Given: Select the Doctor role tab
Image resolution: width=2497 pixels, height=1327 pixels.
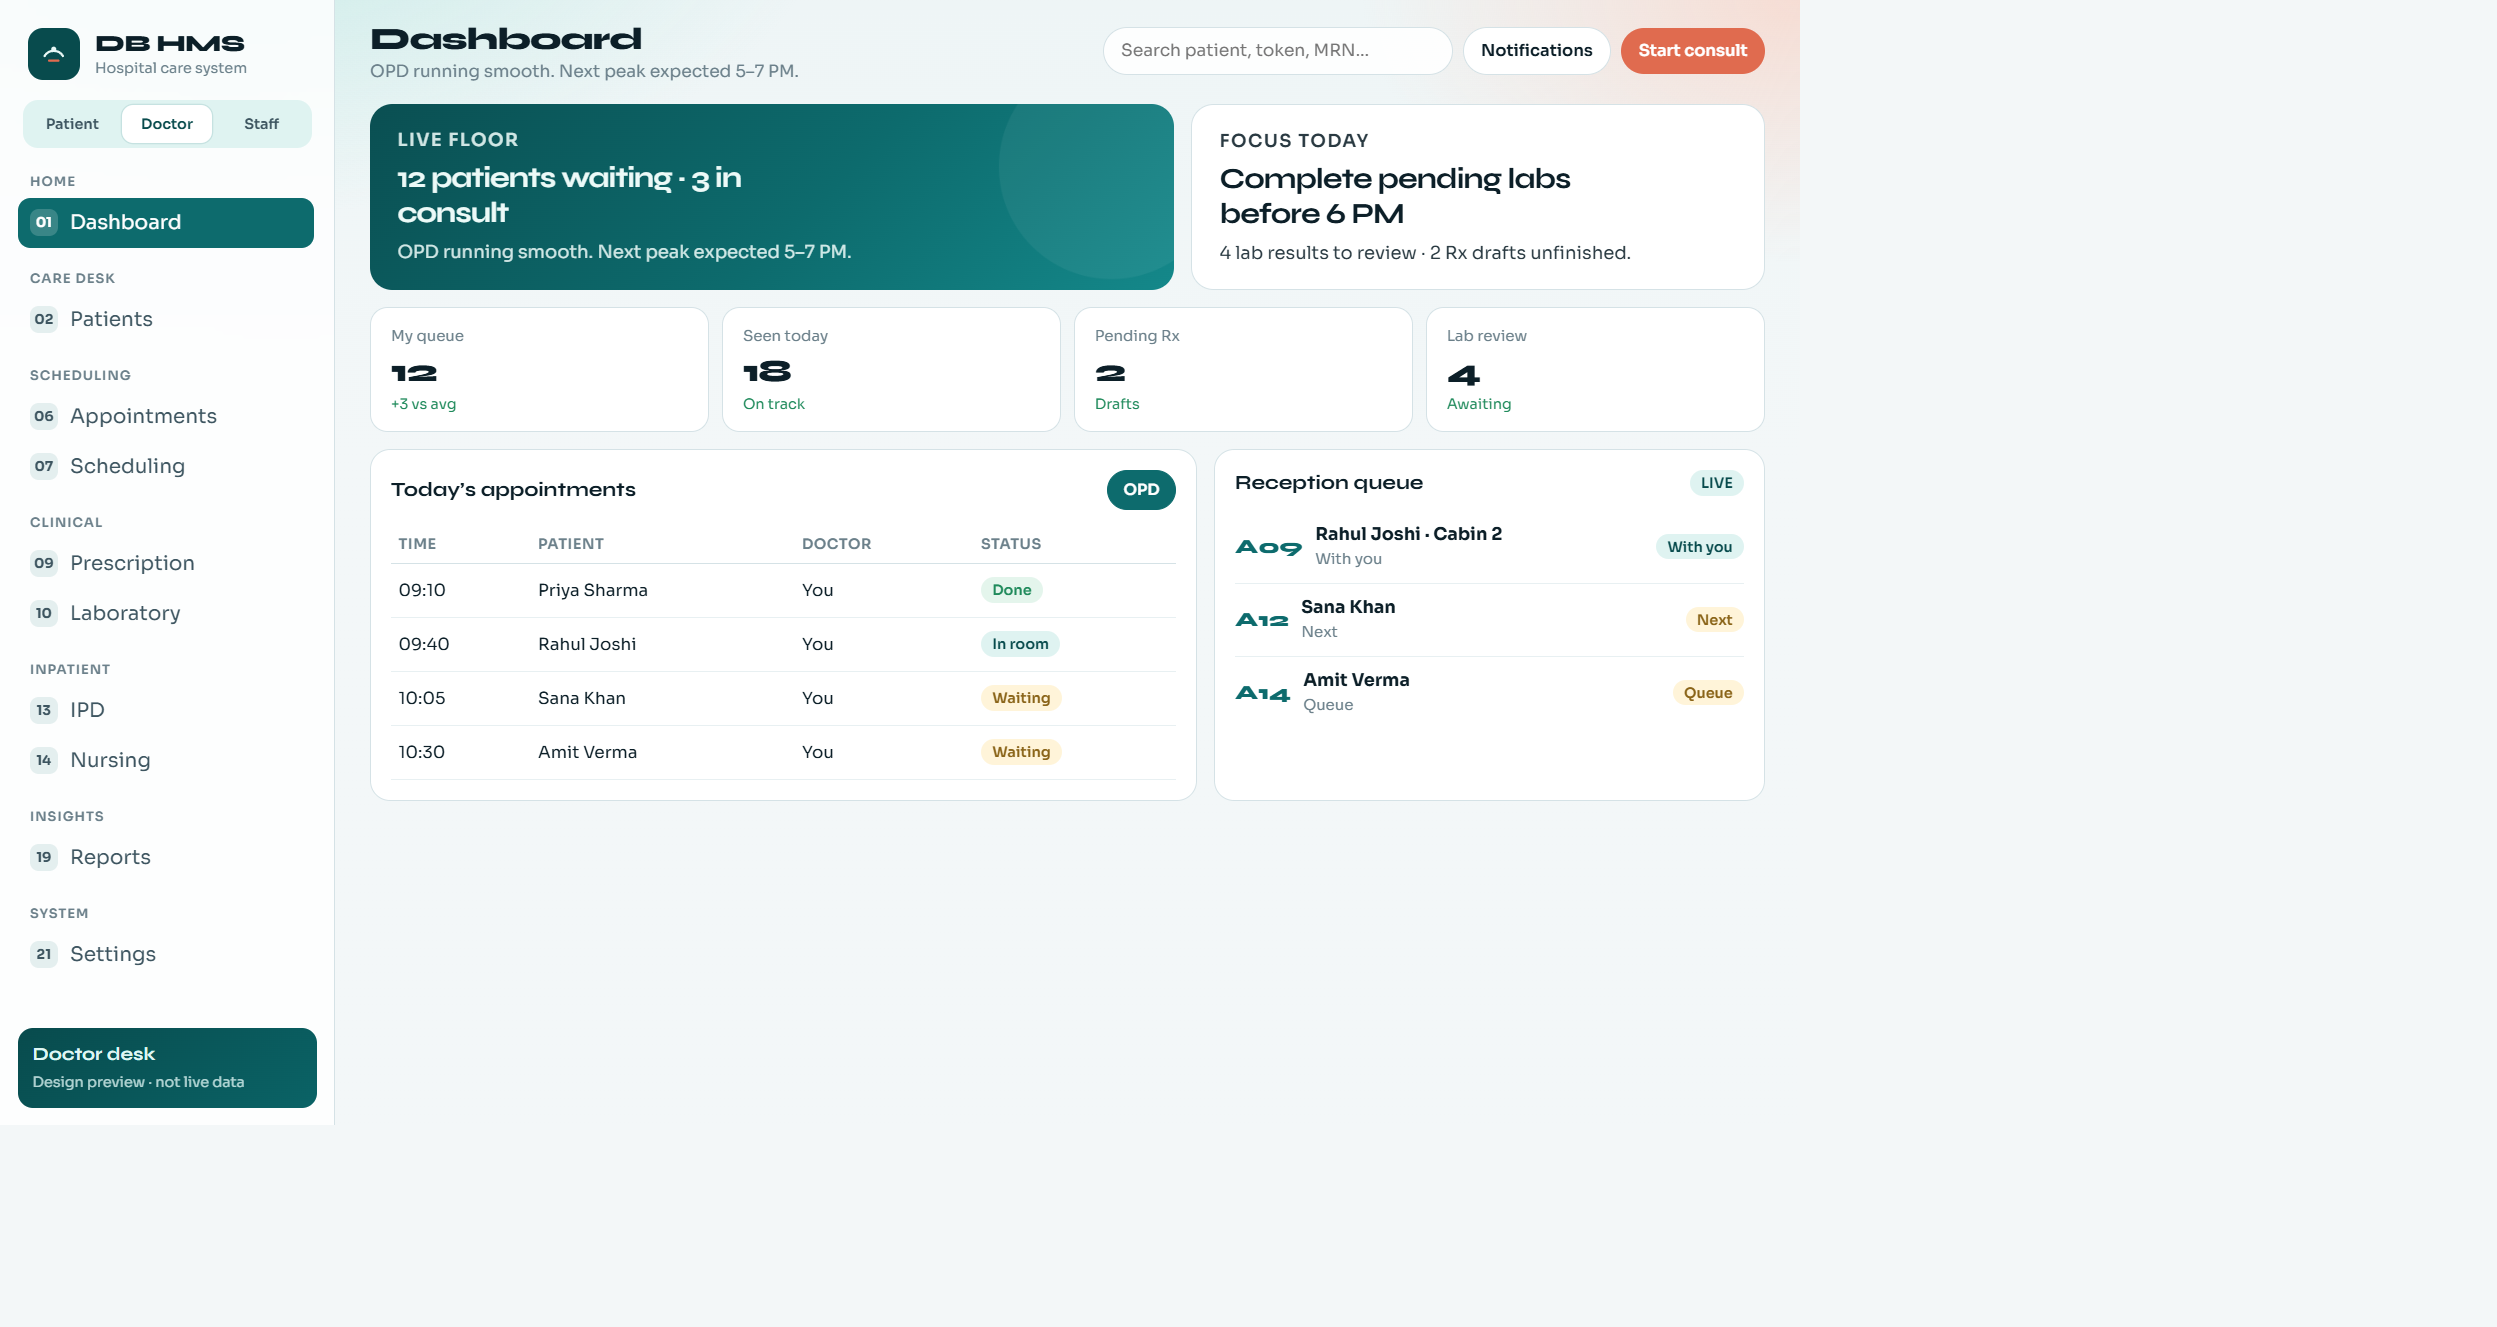Looking at the screenshot, I should tap(167, 124).
